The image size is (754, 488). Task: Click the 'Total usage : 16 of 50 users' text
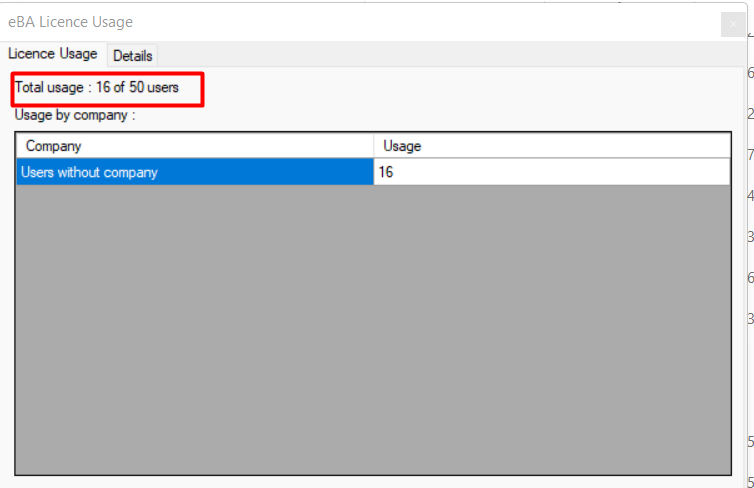coord(97,88)
